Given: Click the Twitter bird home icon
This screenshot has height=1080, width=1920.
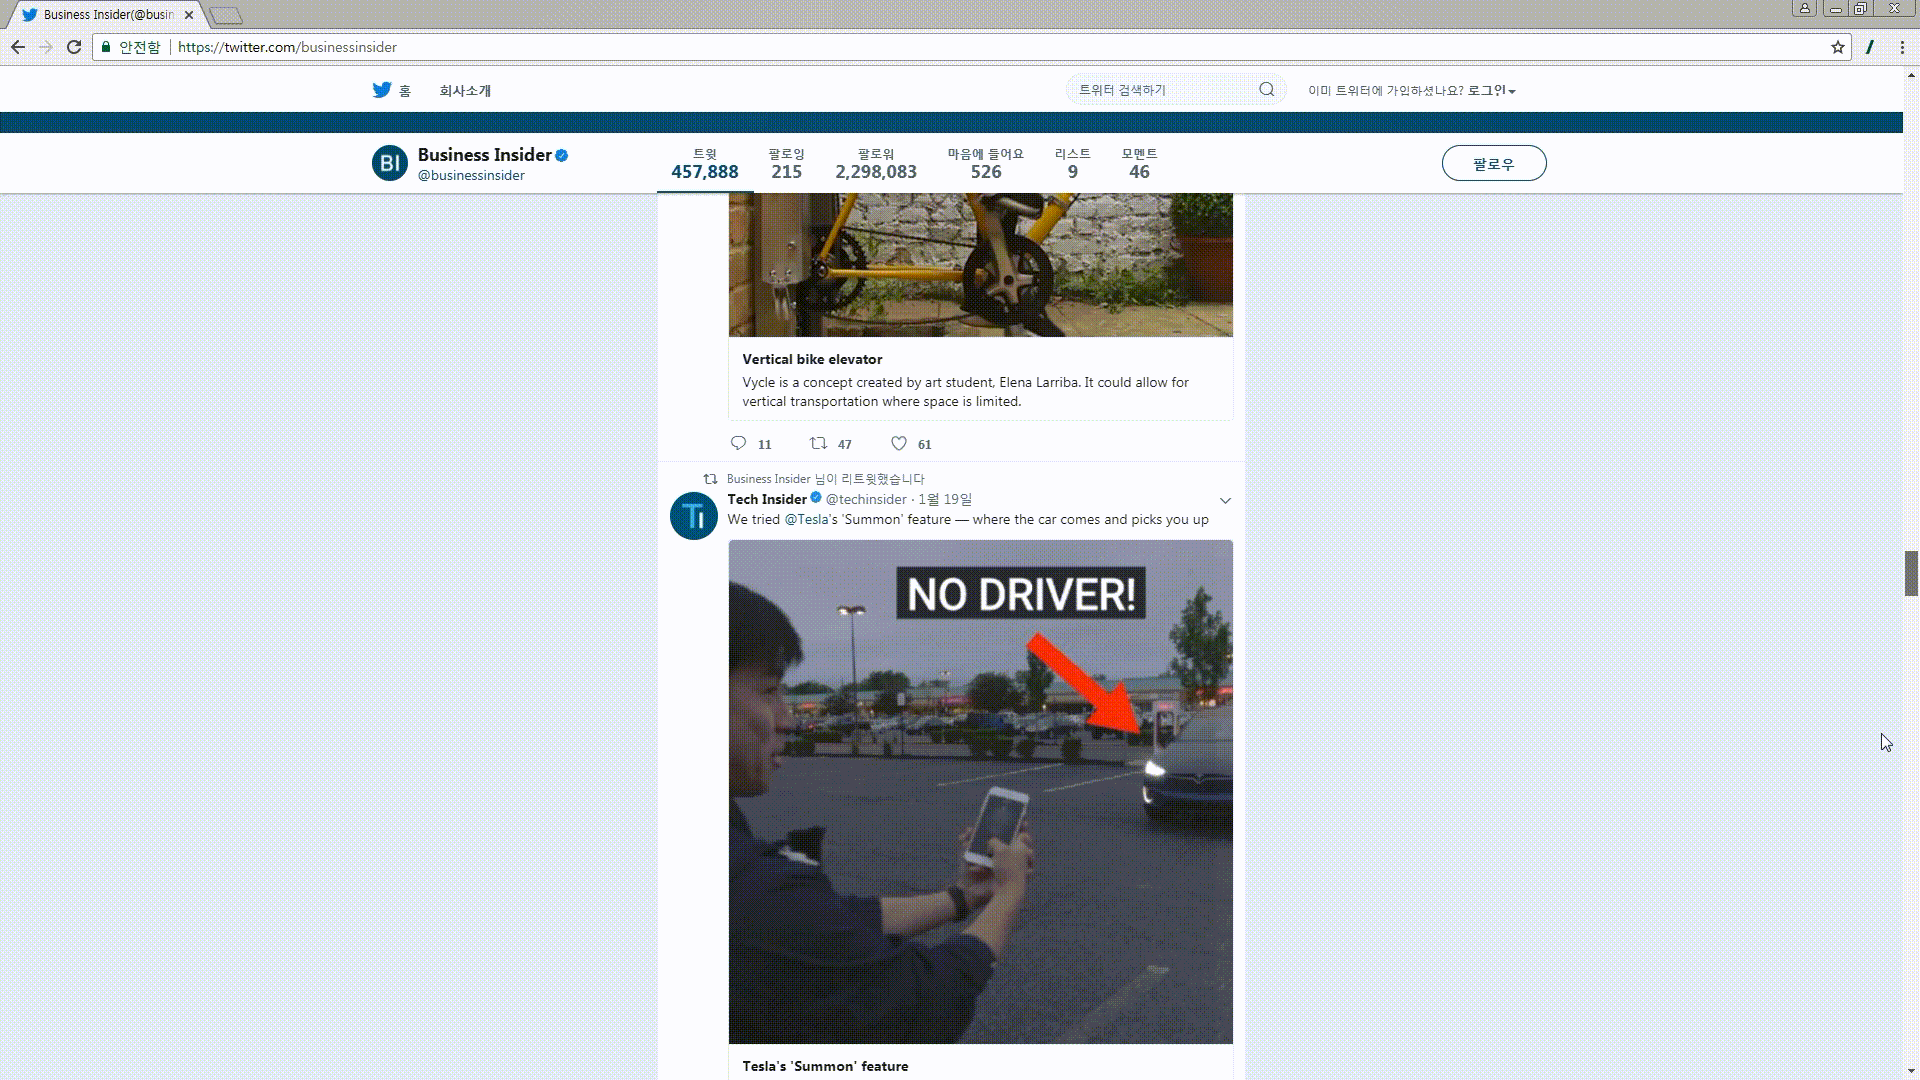Looking at the screenshot, I should (x=382, y=90).
